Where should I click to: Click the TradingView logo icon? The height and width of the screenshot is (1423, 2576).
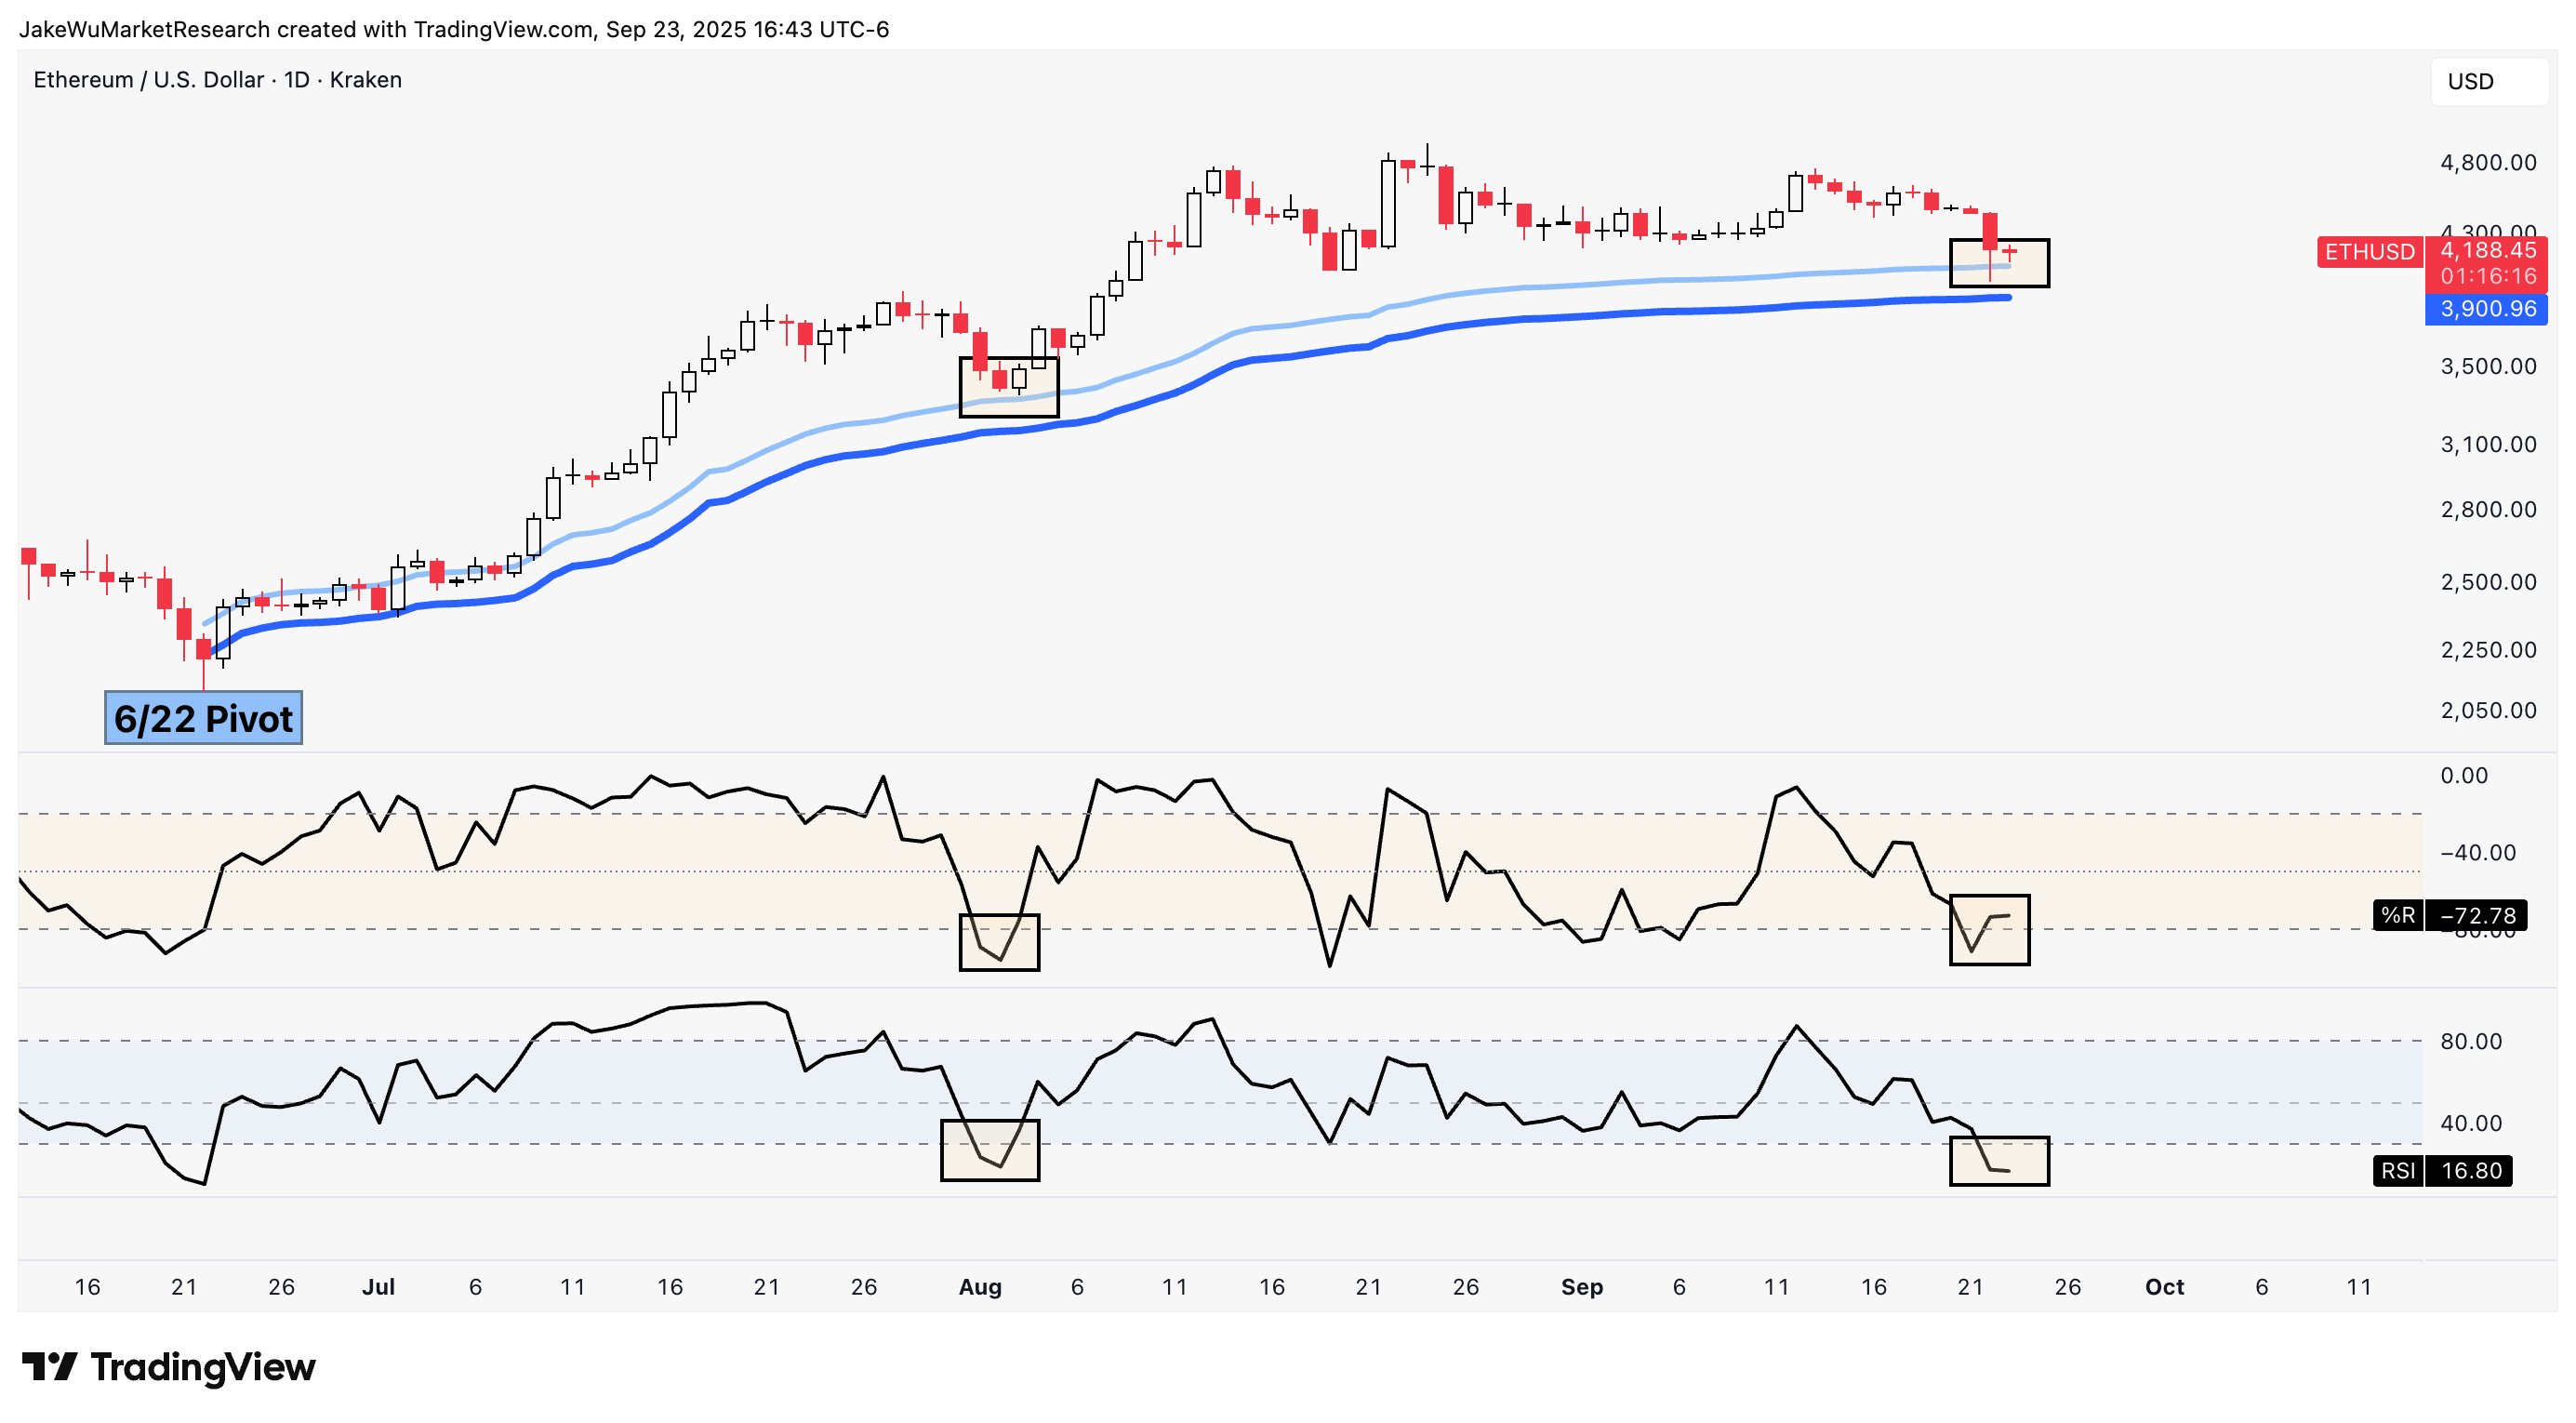point(50,1366)
